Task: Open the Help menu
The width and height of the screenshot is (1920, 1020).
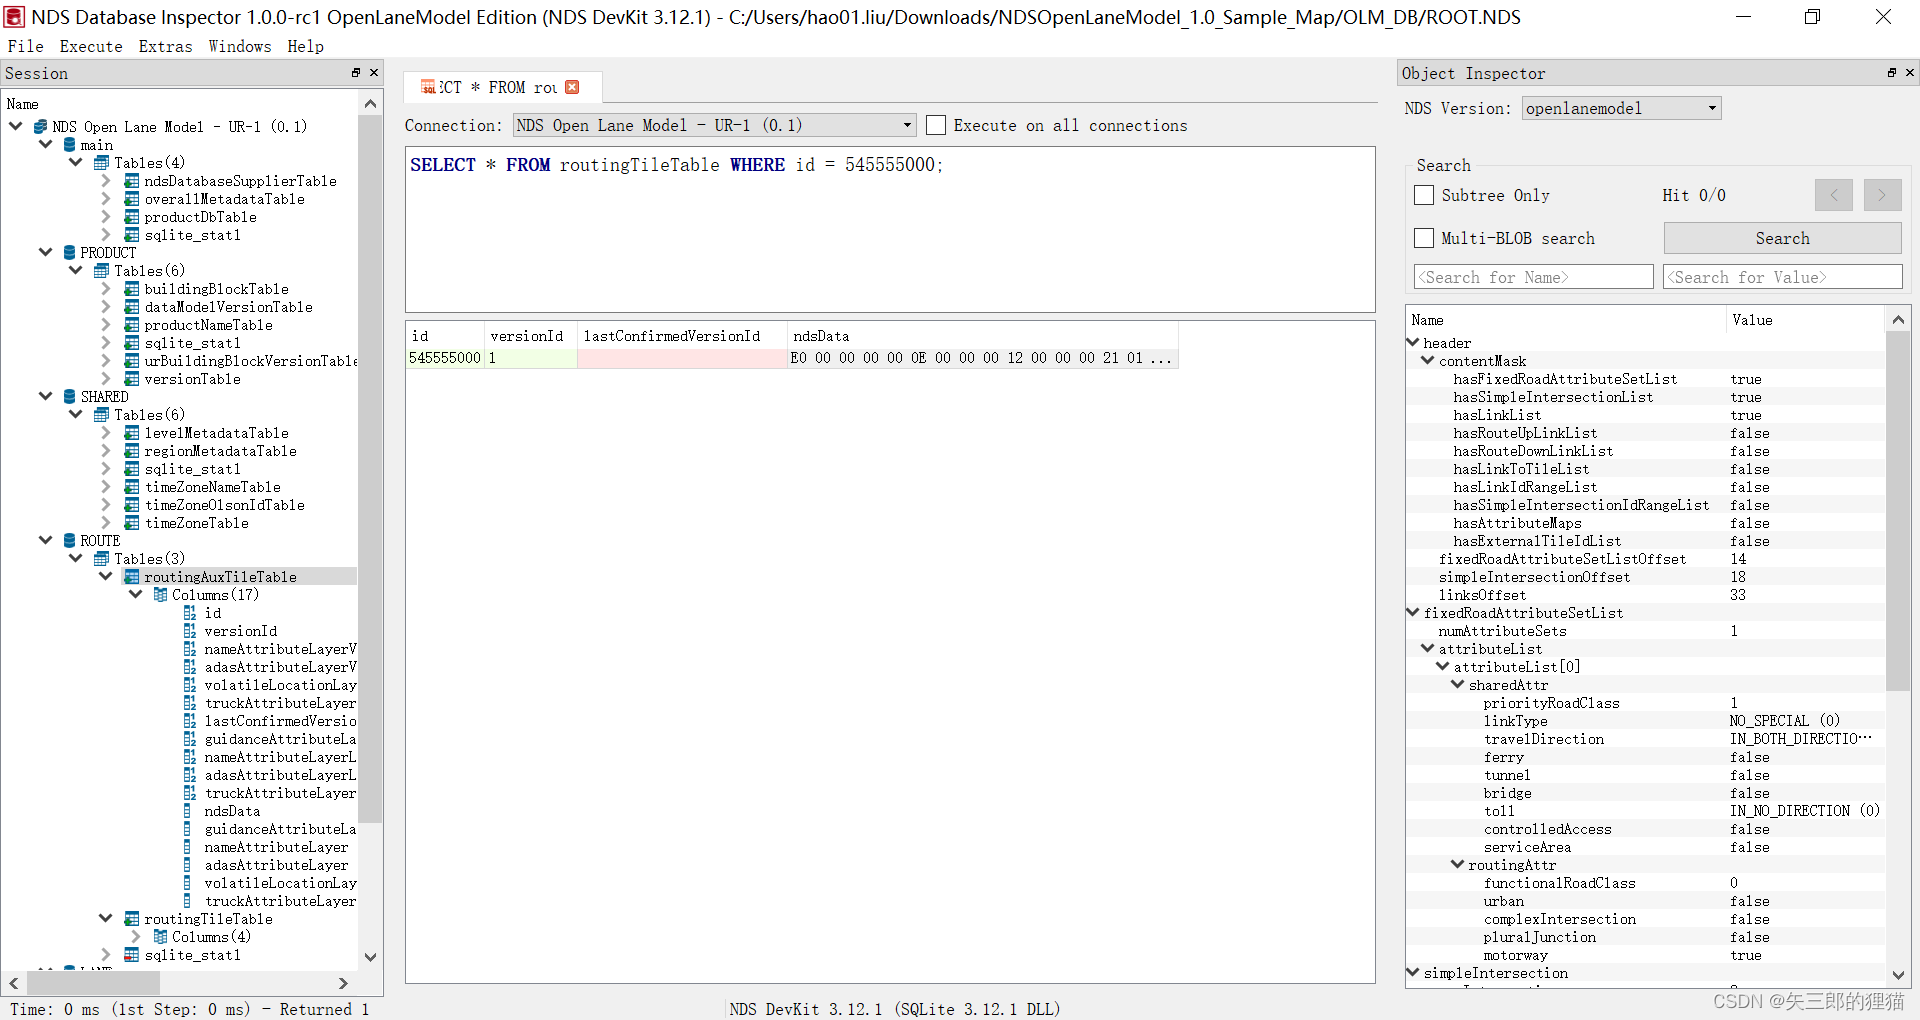Action: pos(306,46)
